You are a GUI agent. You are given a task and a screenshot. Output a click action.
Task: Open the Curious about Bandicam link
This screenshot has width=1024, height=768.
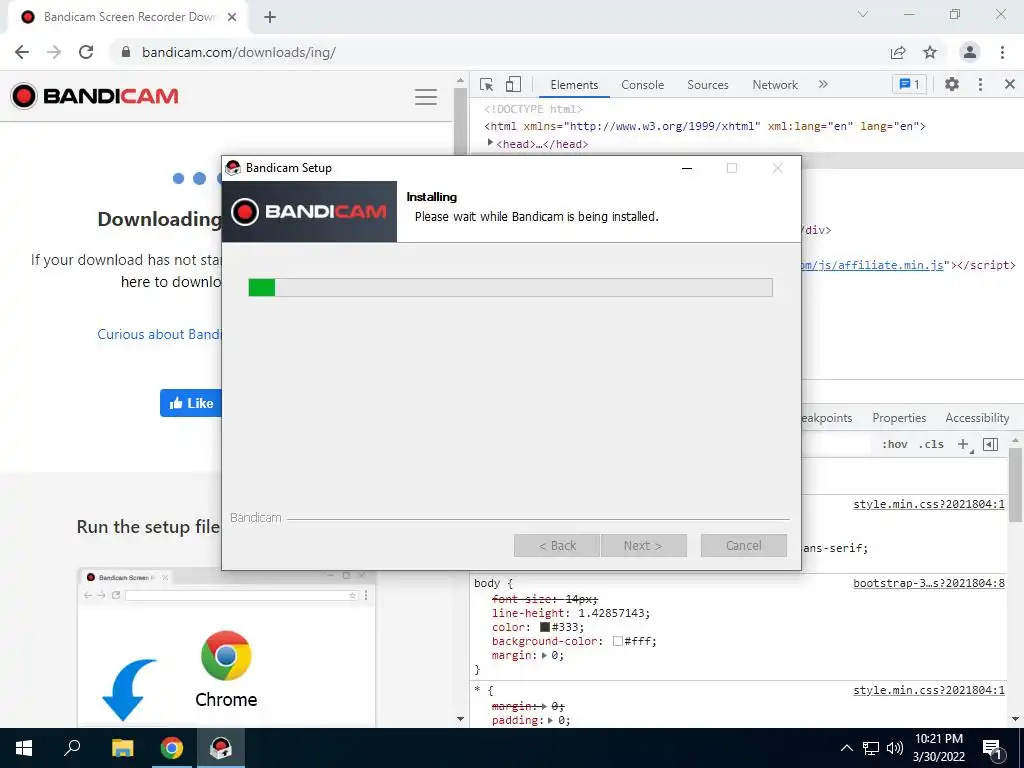[x=159, y=334]
